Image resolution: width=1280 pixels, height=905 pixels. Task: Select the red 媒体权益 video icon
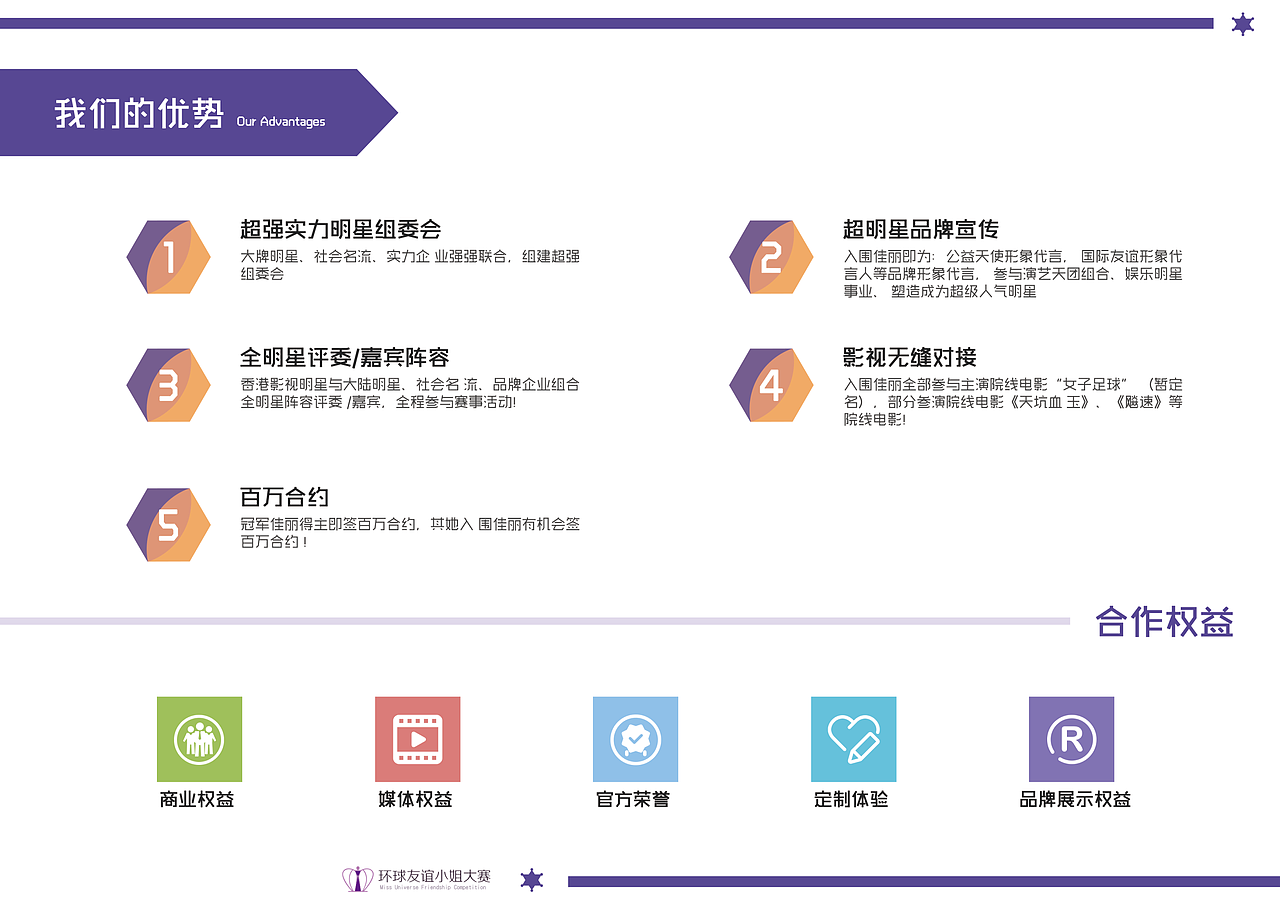point(417,739)
